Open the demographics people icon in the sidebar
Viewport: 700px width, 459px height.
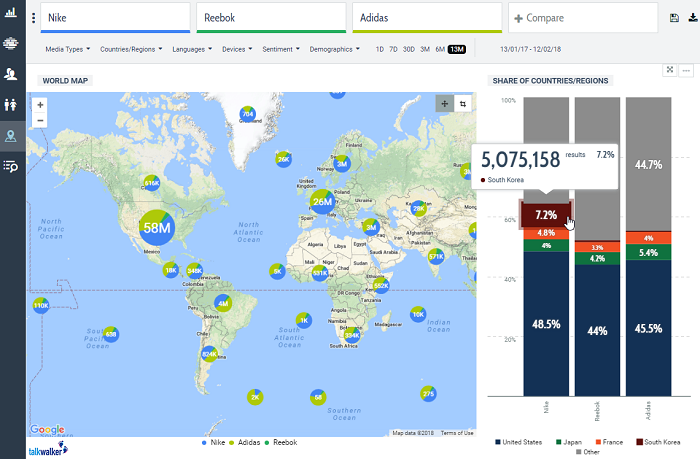[x=12, y=104]
